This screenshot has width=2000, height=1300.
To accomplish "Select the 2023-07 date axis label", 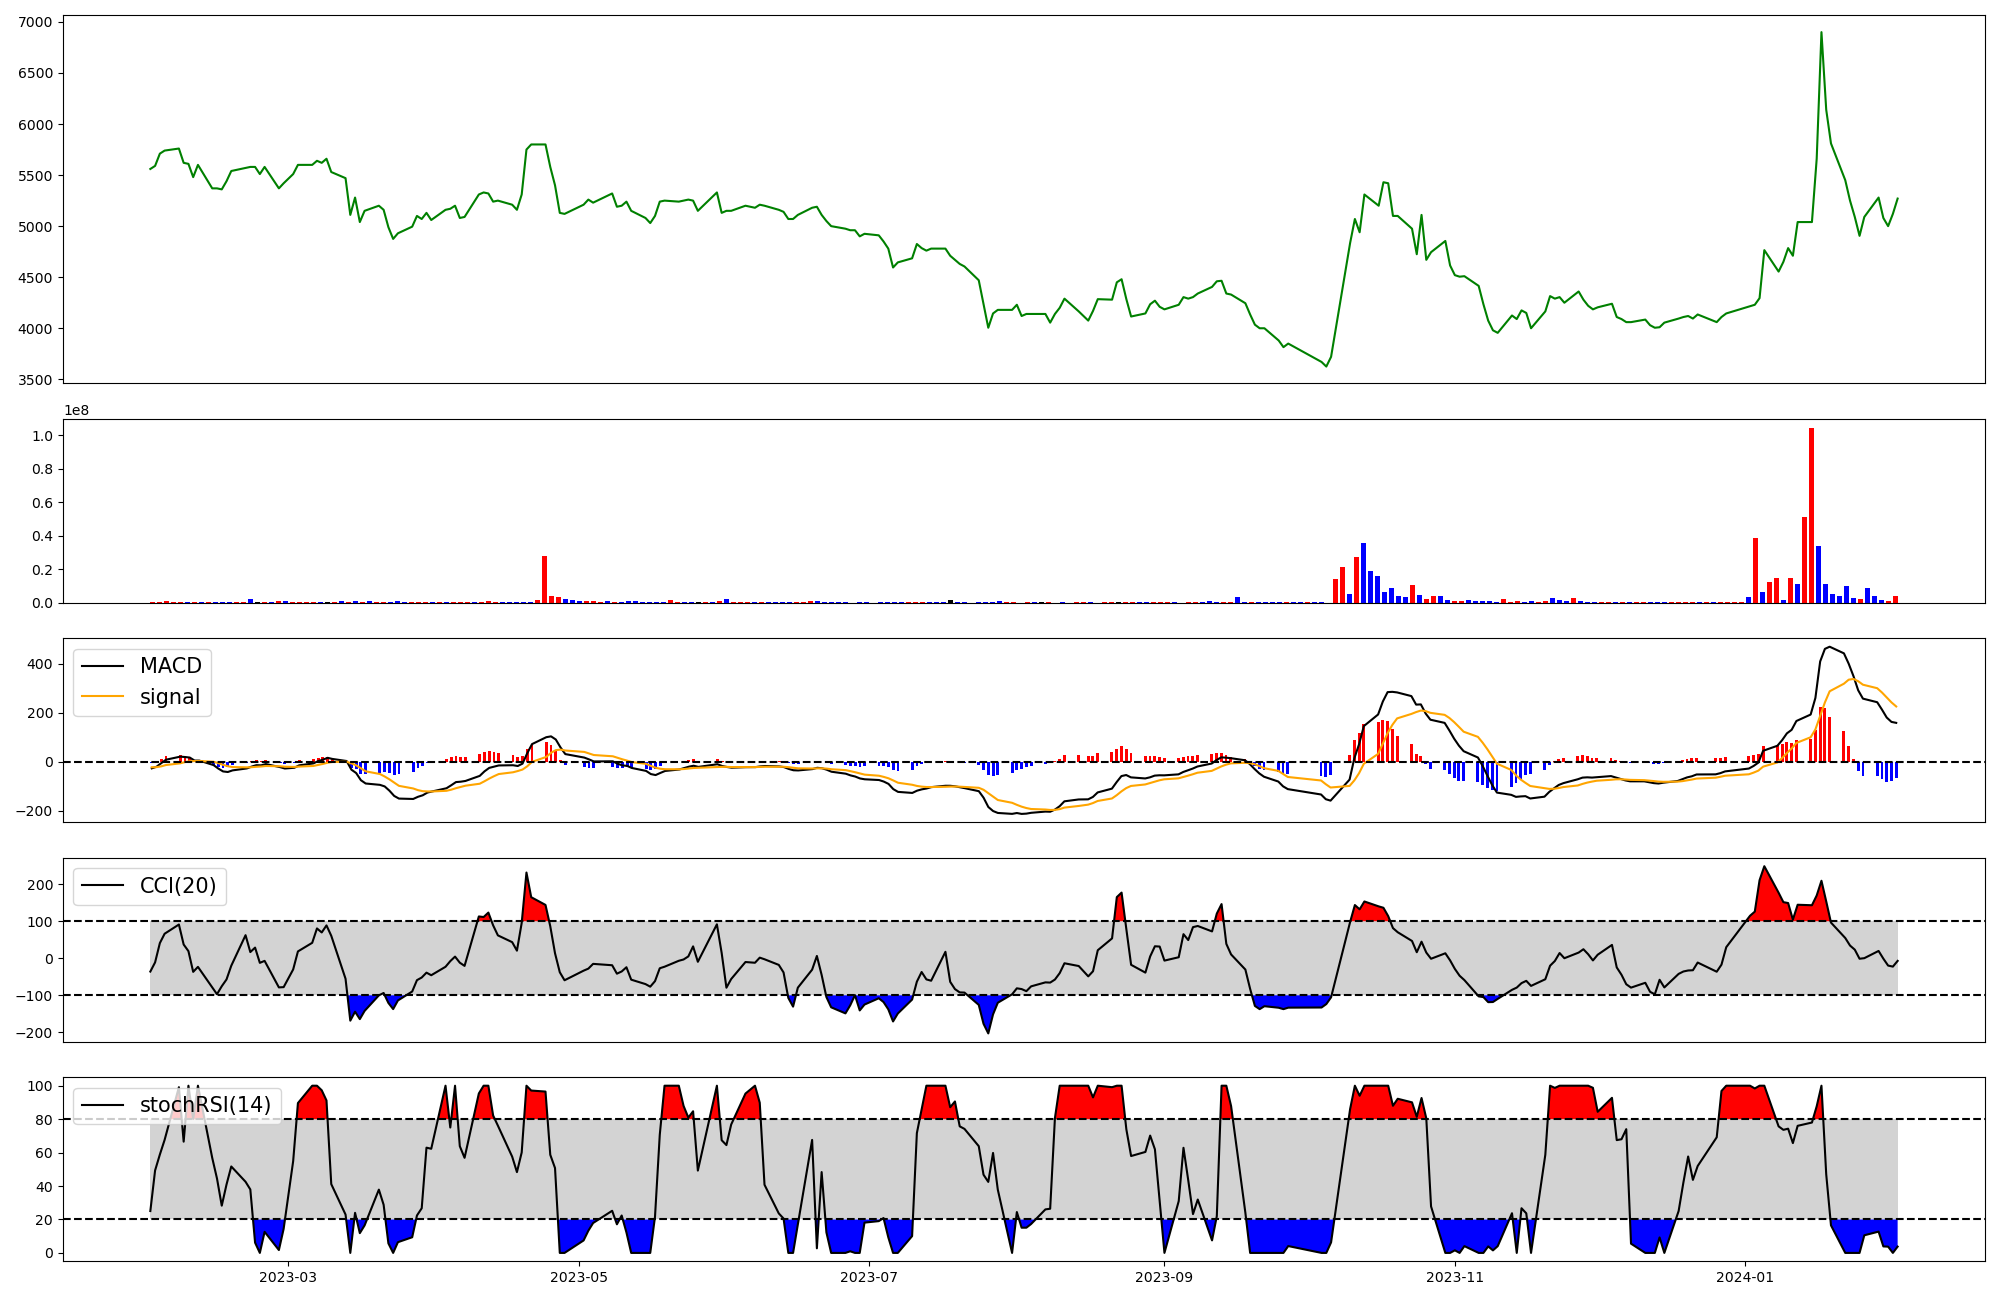I will (869, 1277).
